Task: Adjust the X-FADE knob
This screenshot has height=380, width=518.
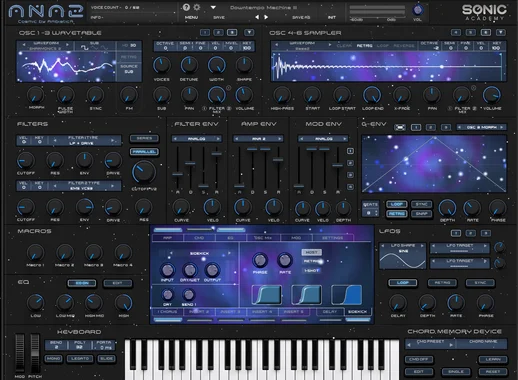Action: click(402, 95)
